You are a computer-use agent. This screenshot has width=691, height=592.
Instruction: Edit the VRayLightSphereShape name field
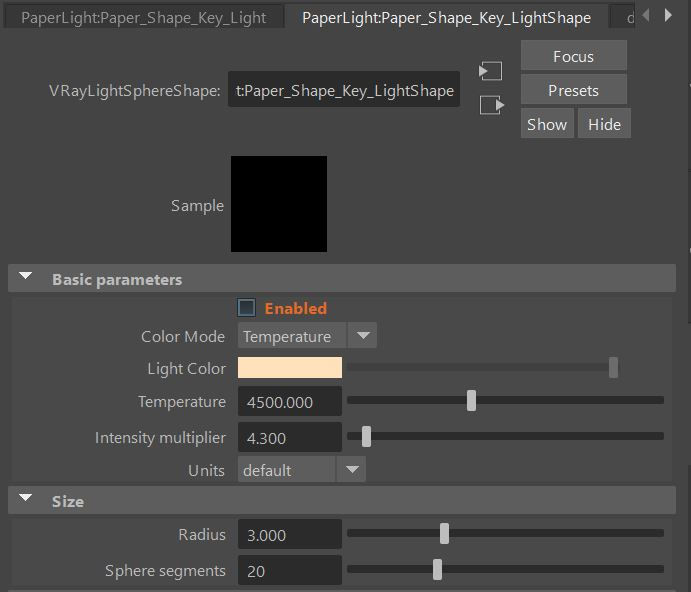click(x=344, y=90)
